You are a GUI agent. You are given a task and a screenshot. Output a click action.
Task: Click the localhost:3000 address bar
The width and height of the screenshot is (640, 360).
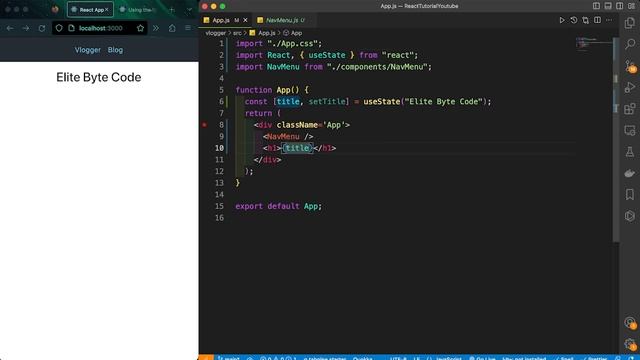100,28
